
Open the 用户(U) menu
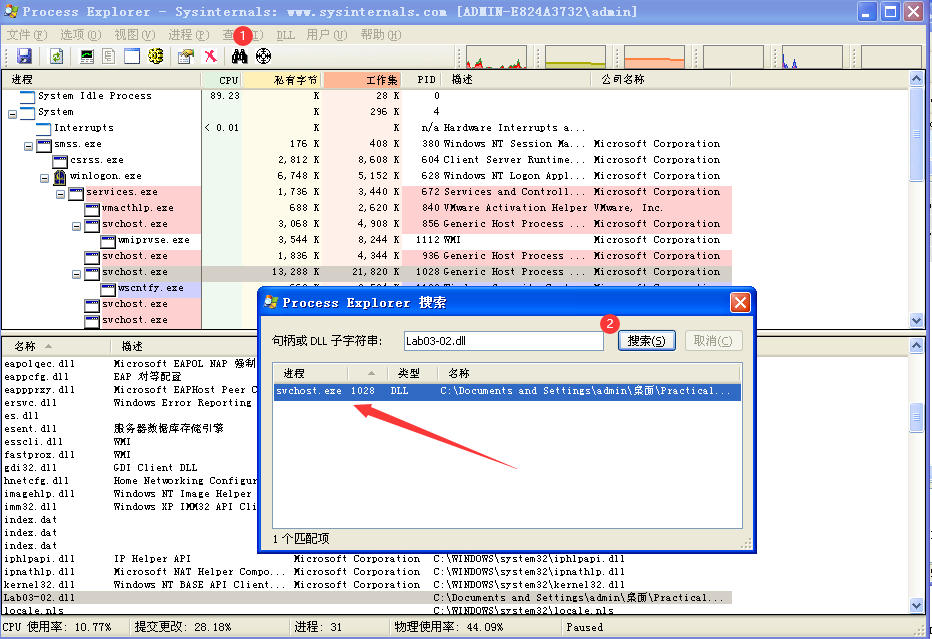[327, 35]
